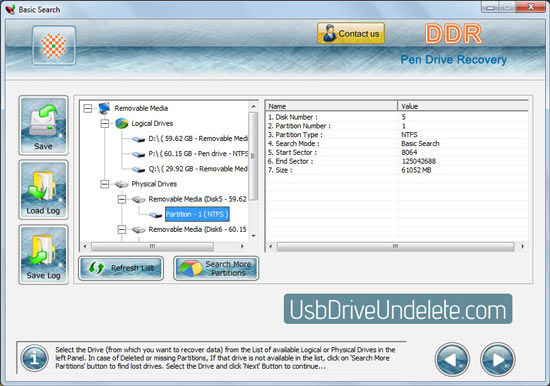Select Removable Media Disk5 physical drive
The width and height of the screenshot is (550, 386).
point(197,199)
